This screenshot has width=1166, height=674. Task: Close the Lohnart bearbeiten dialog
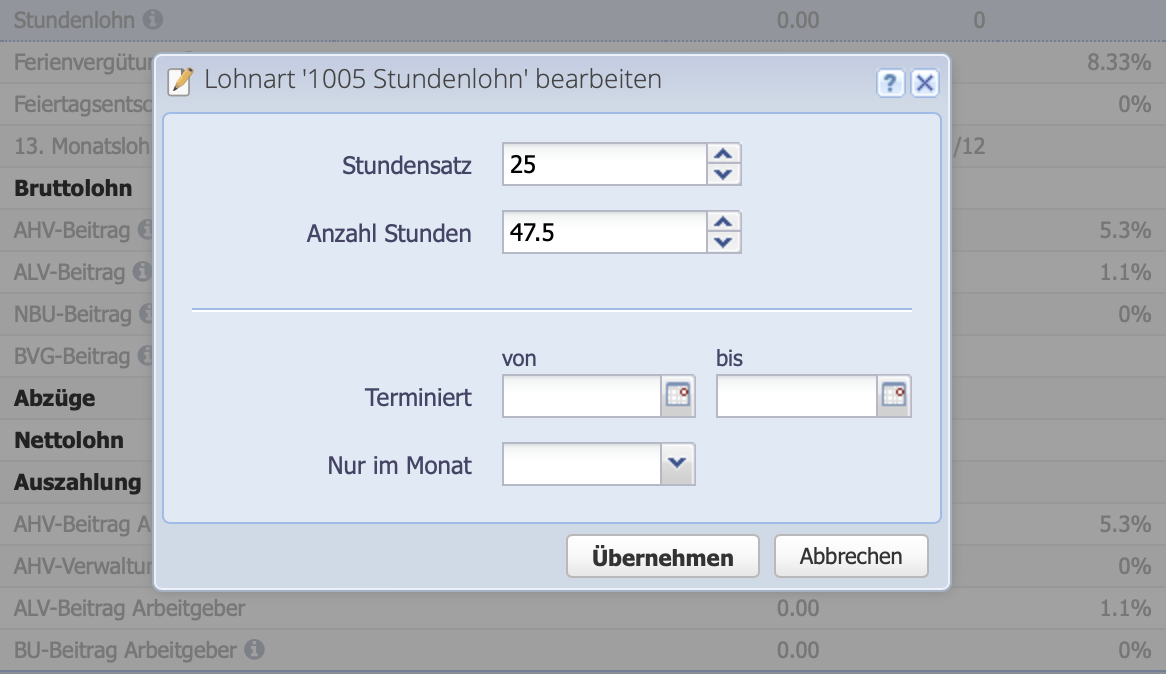coord(925,83)
